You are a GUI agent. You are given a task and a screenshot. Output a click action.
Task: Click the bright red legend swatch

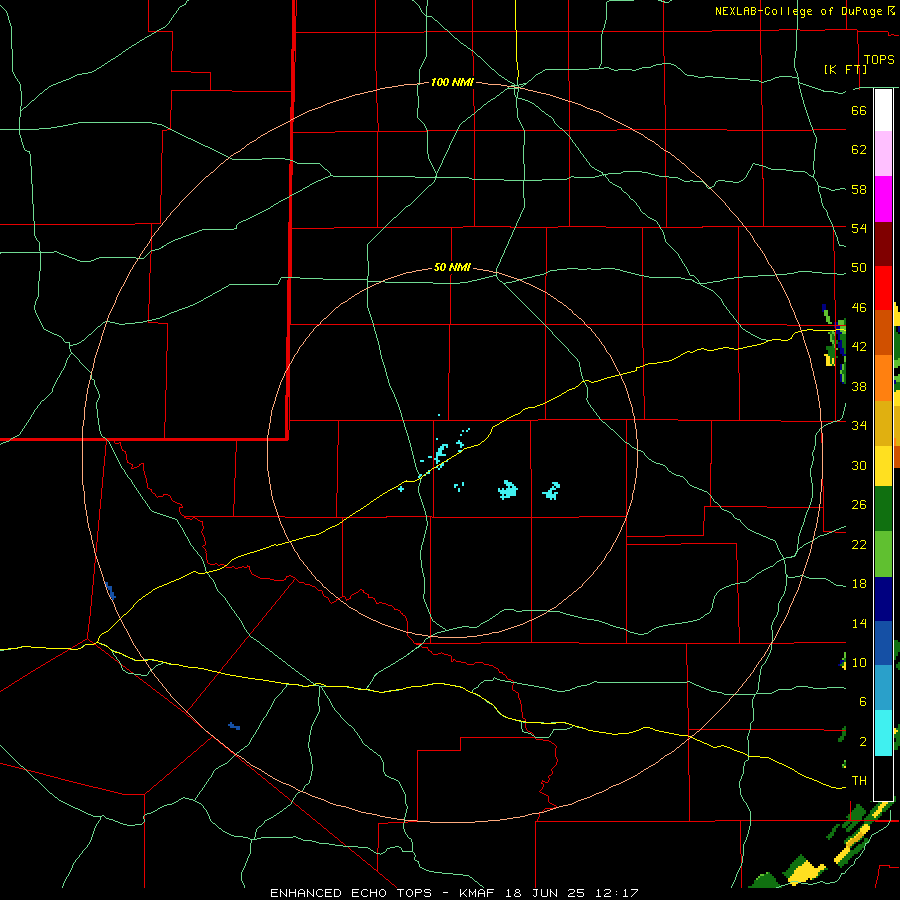883,289
